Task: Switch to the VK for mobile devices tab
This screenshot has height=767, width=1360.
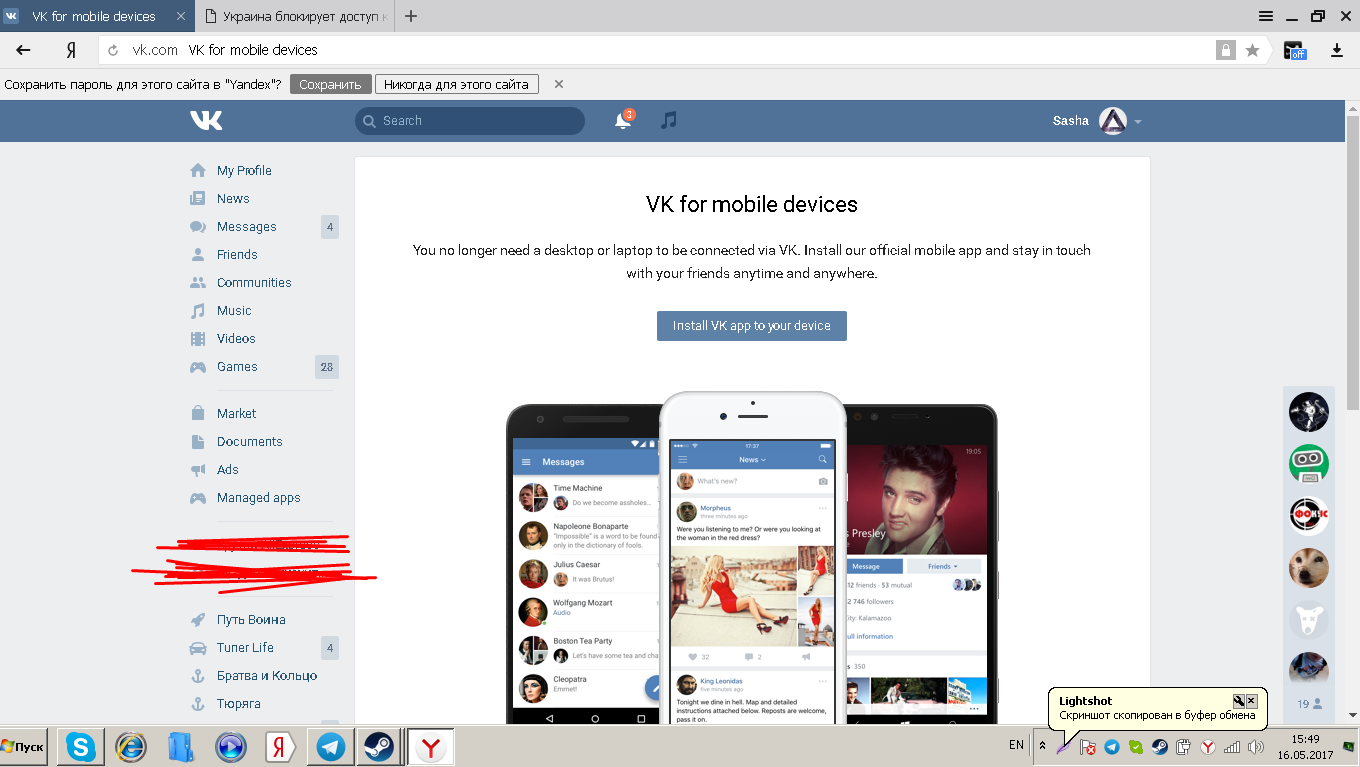Action: (x=96, y=16)
